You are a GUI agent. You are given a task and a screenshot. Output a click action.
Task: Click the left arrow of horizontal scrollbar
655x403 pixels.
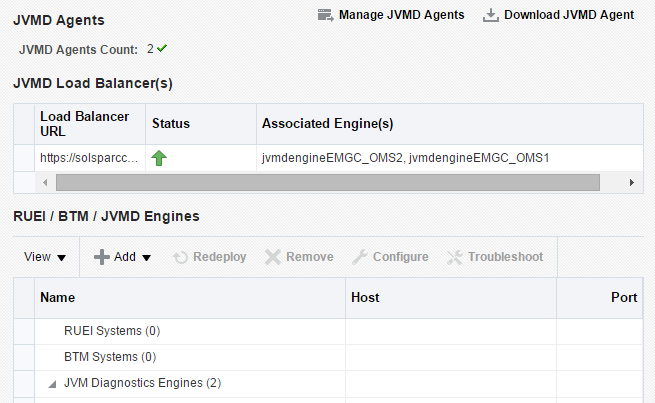pos(45,182)
